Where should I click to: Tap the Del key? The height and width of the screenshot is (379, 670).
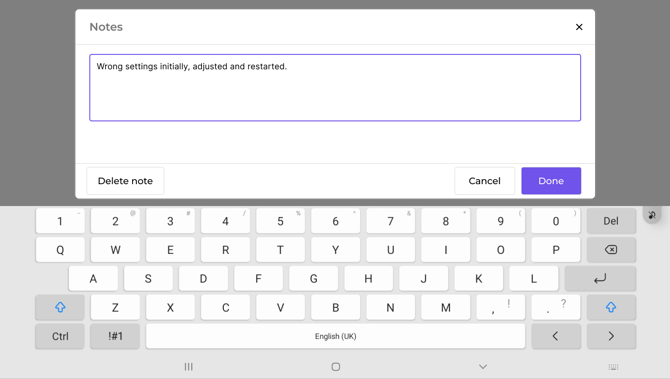611,221
